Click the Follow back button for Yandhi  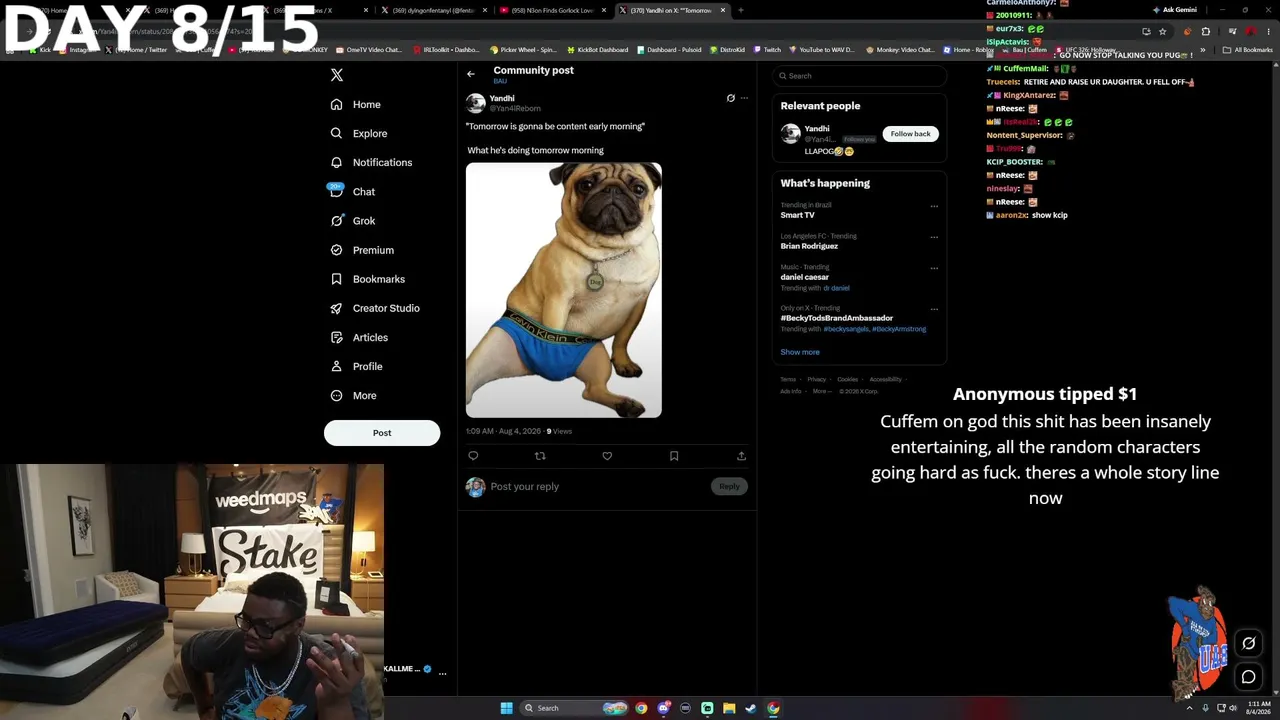click(x=910, y=134)
